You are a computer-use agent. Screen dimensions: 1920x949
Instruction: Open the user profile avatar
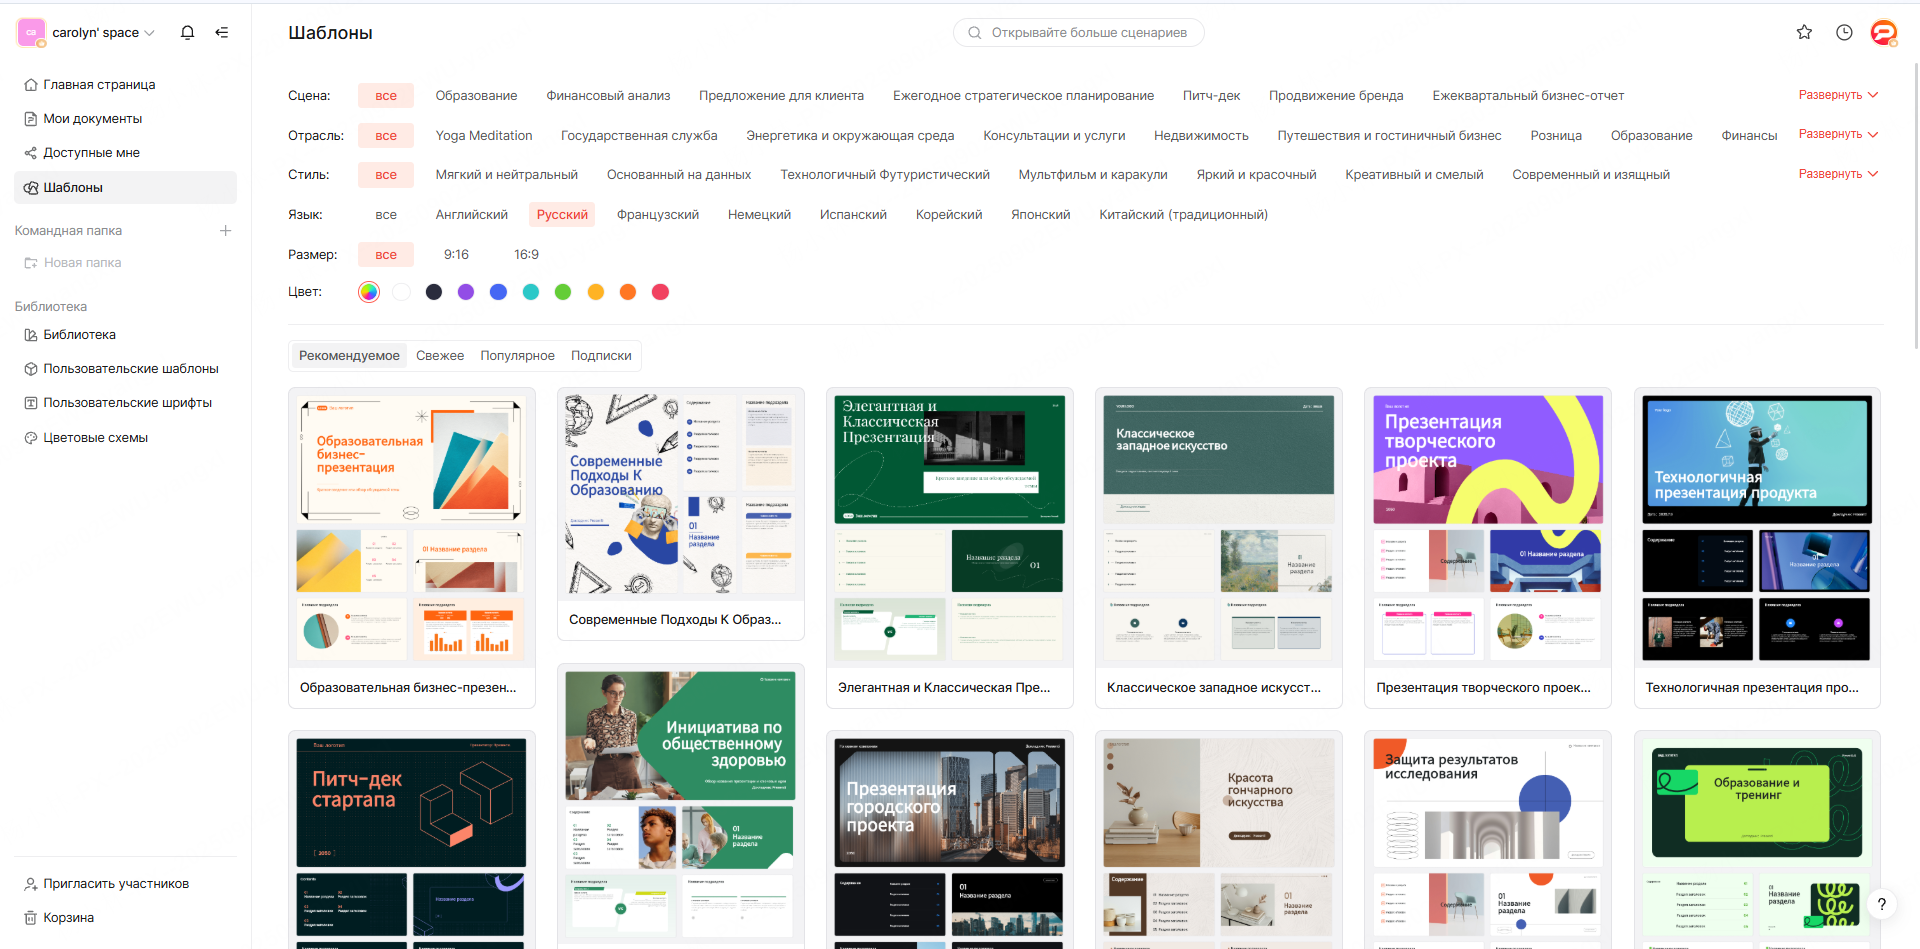click(1884, 32)
